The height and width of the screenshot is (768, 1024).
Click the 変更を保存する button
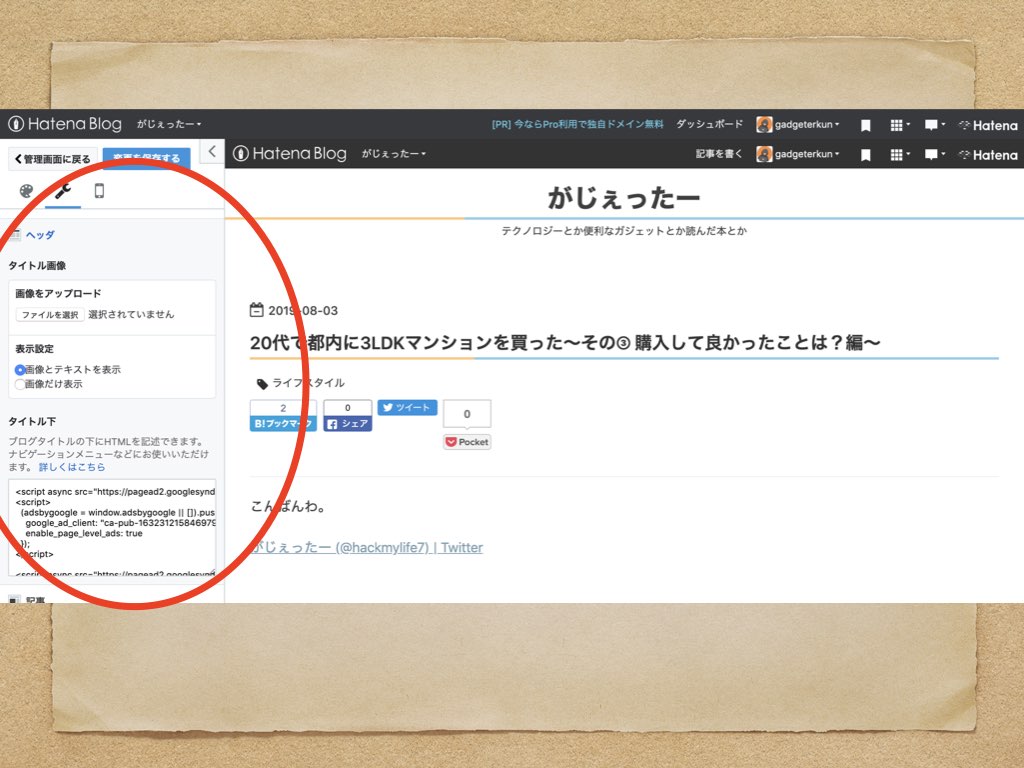146,158
